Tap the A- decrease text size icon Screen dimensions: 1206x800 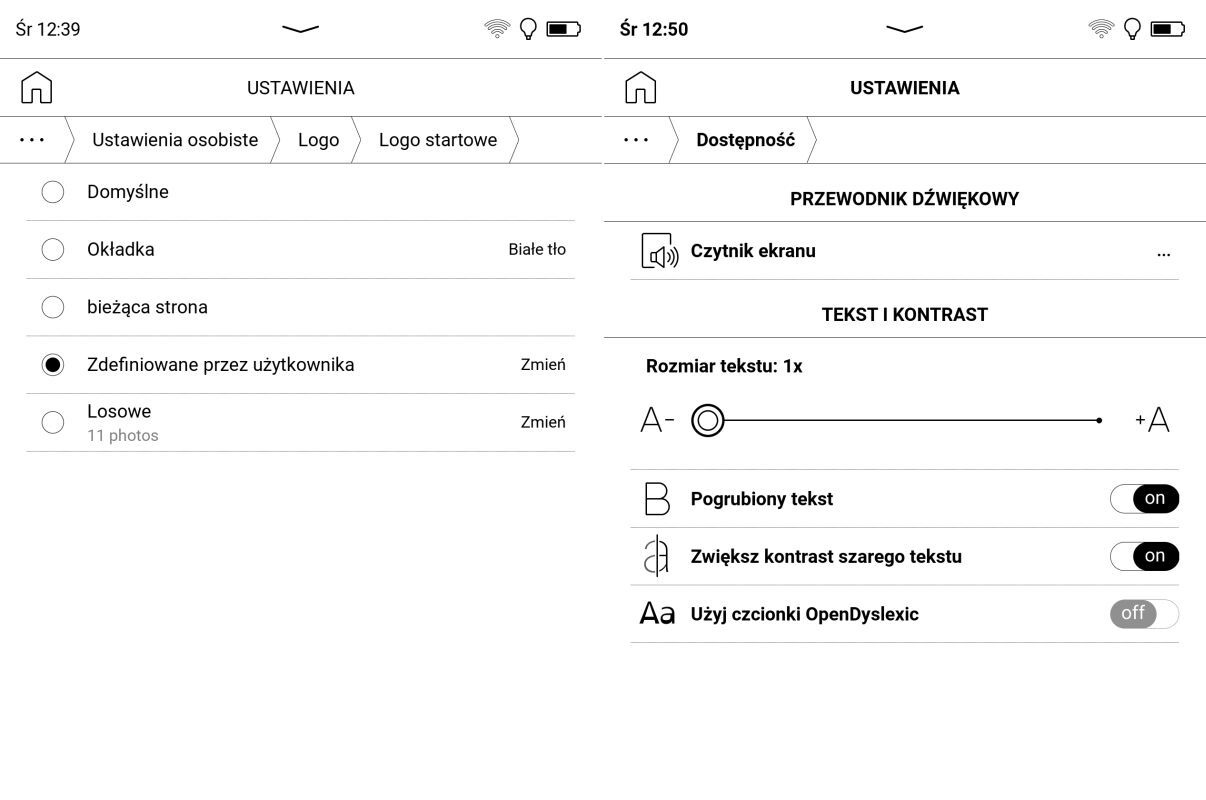(x=657, y=421)
